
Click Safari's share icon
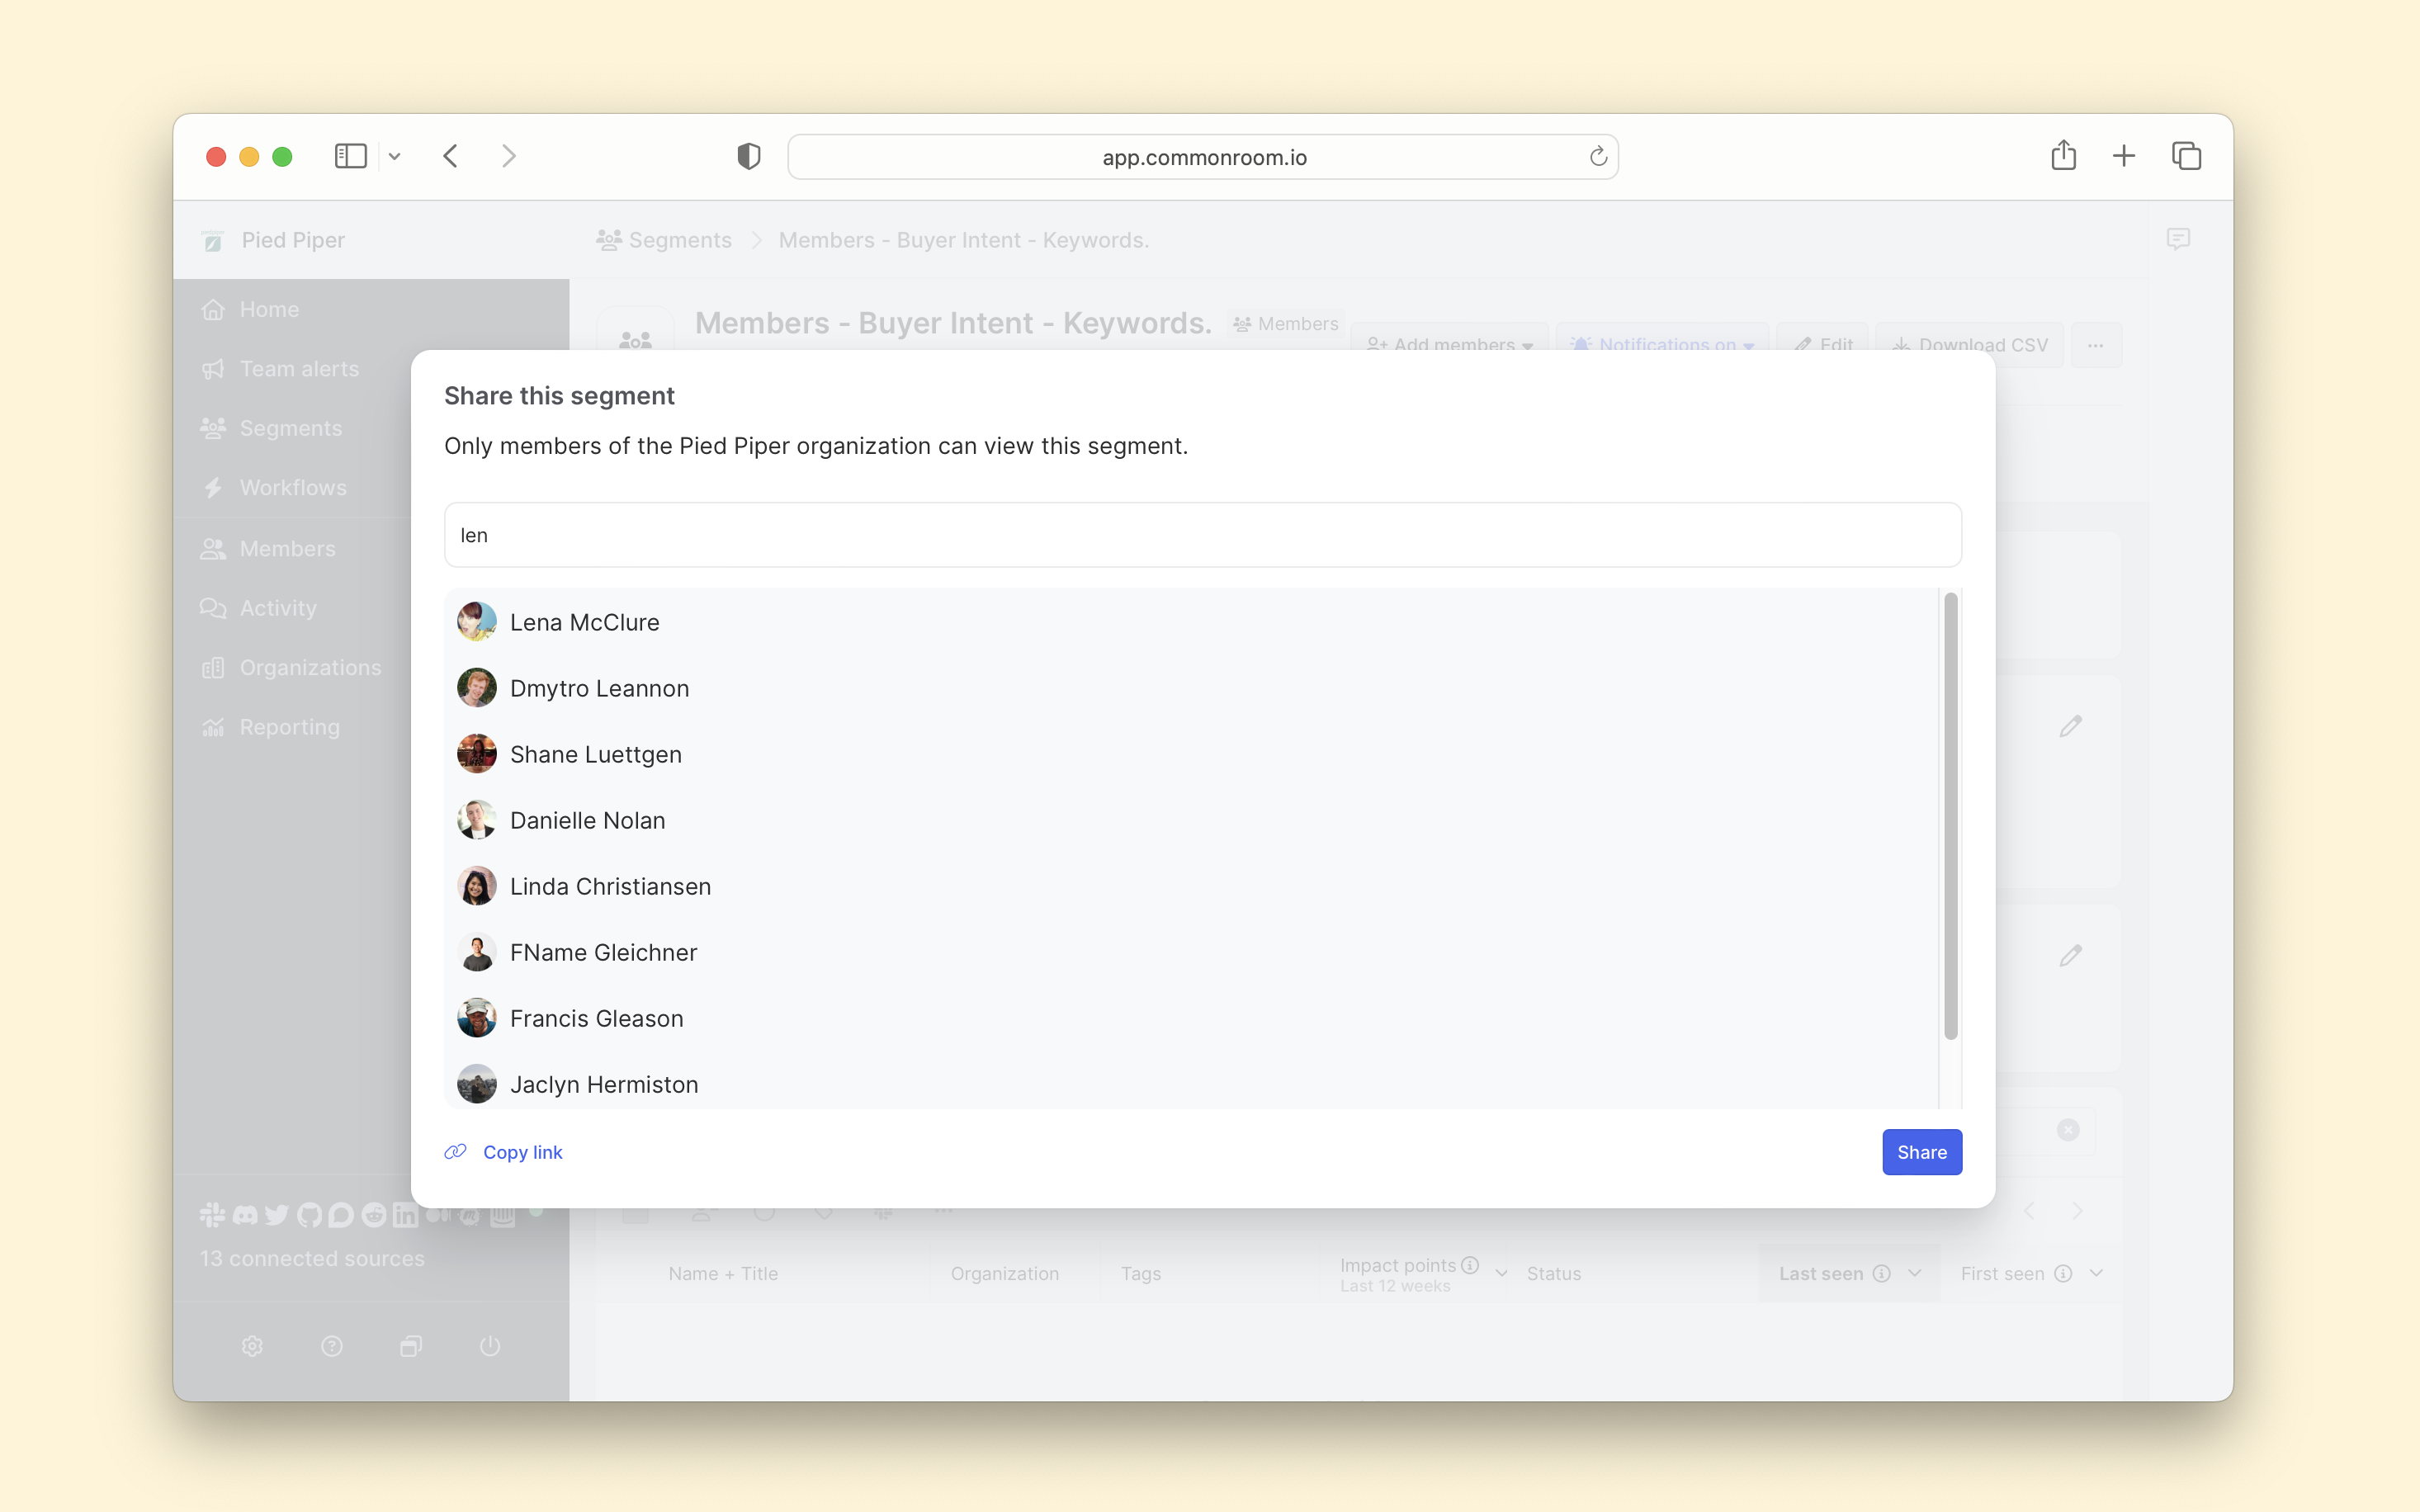tap(2063, 156)
